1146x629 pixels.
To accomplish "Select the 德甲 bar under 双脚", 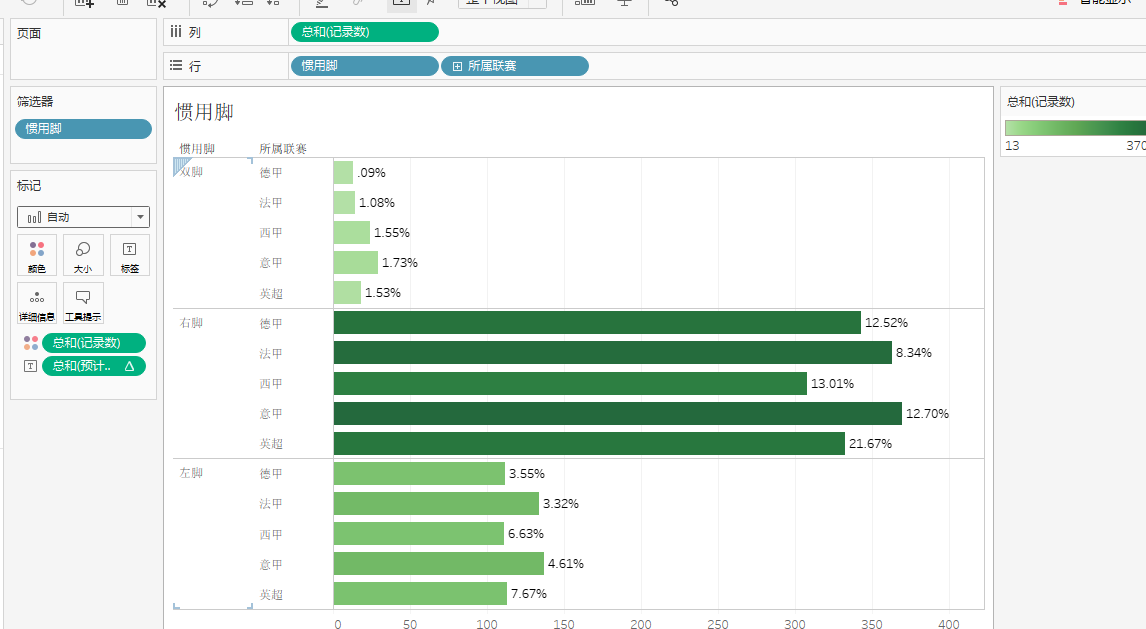I will 344,172.
